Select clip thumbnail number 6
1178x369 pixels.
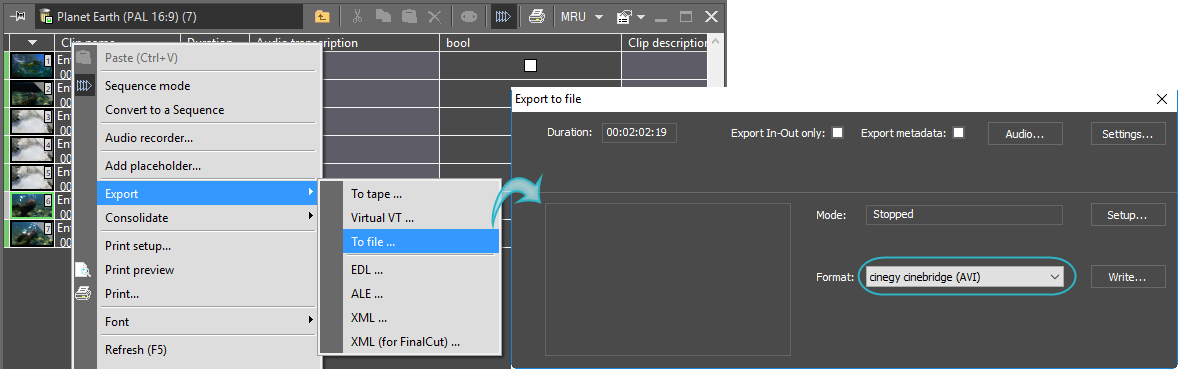[x=32, y=205]
